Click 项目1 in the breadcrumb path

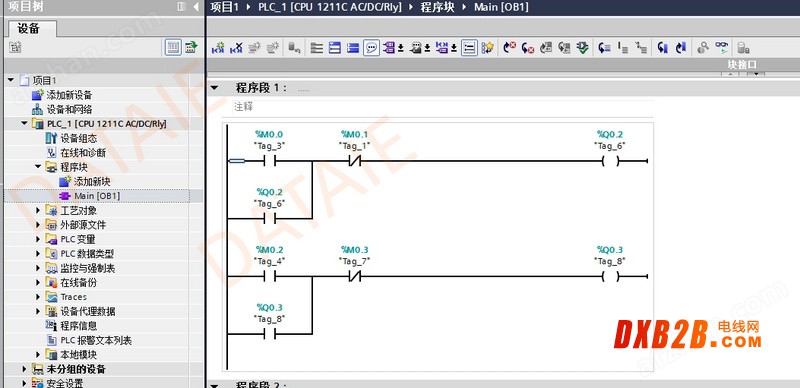coord(225,7)
